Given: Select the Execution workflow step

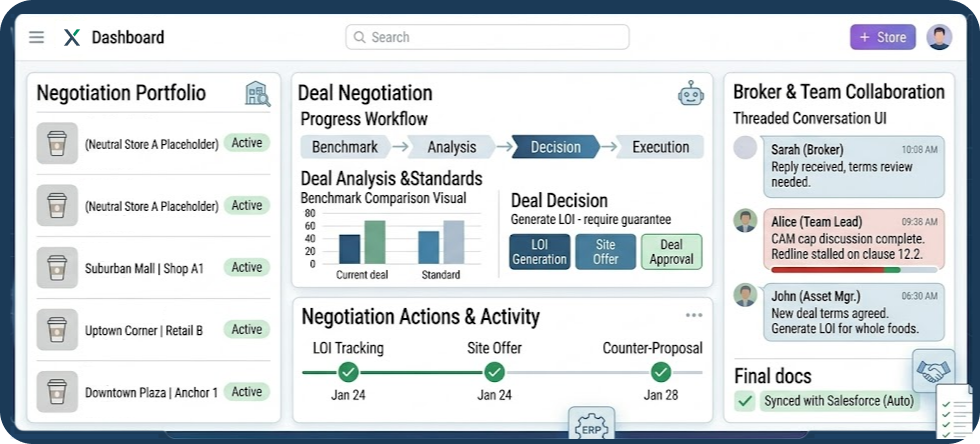Looking at the screenshot, I should click(x=660, y=147).
